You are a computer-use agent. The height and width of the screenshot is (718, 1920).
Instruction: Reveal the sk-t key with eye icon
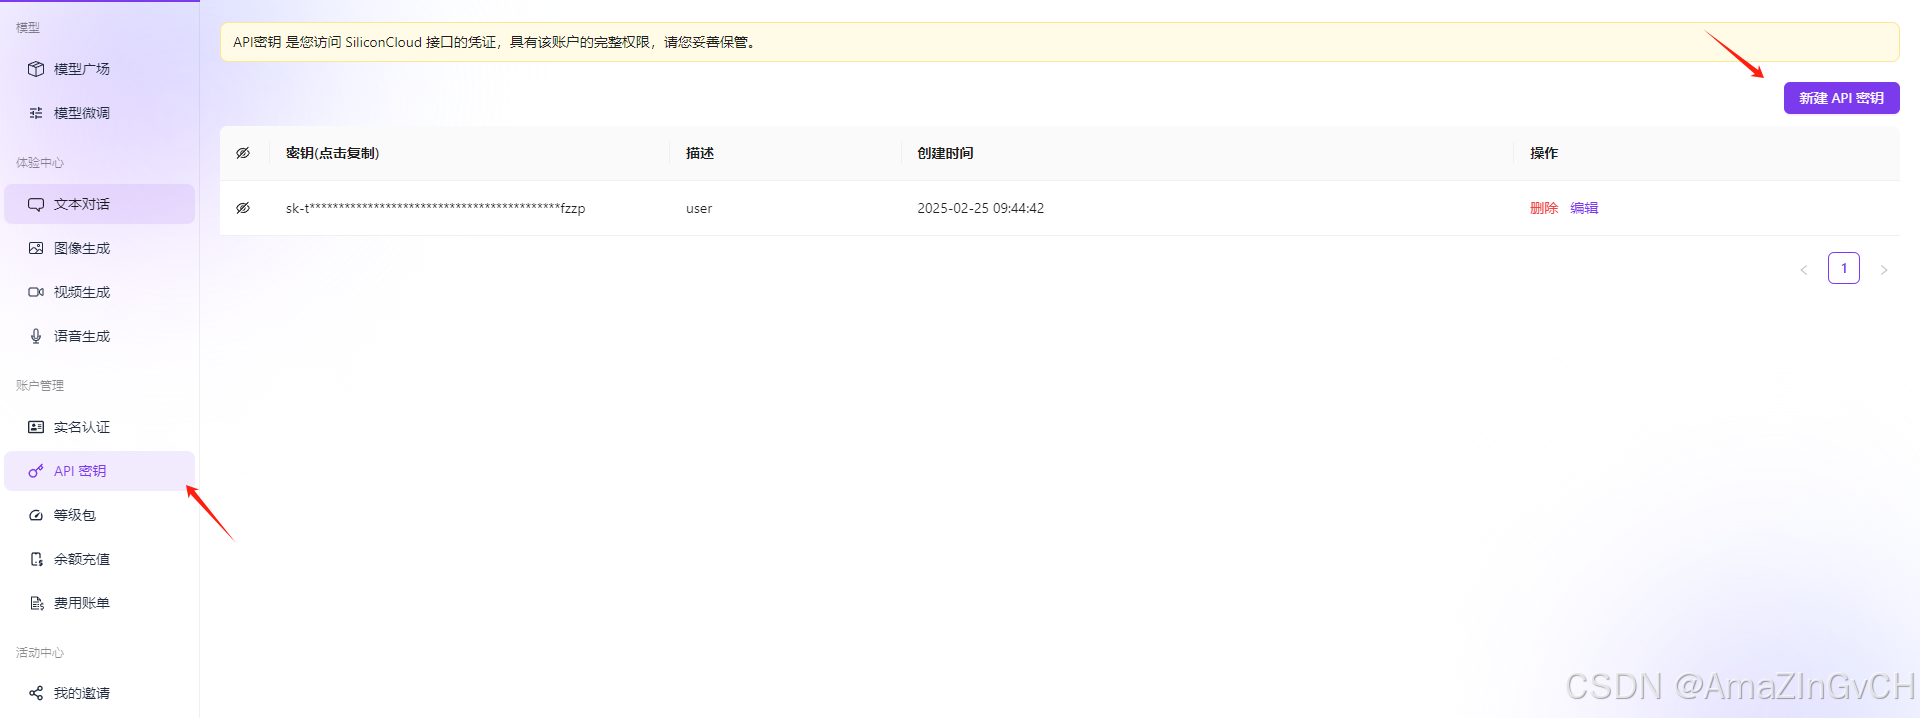[x=243, y=208]
